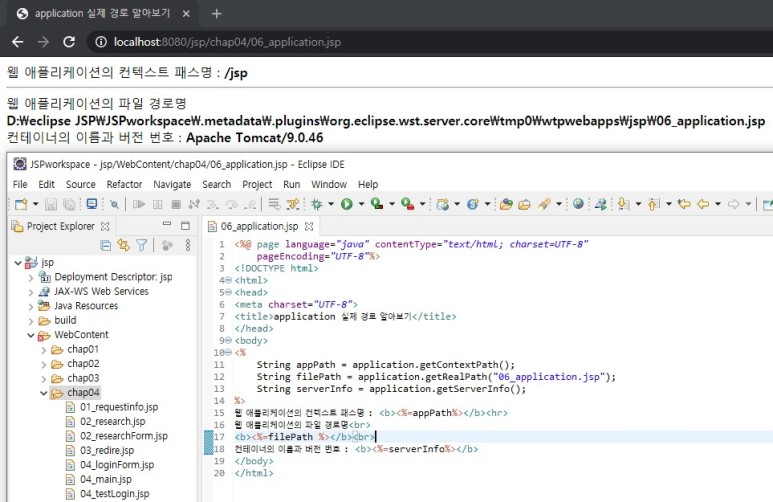
Task: Click the browser address bar URL
Action: (227, 42)
